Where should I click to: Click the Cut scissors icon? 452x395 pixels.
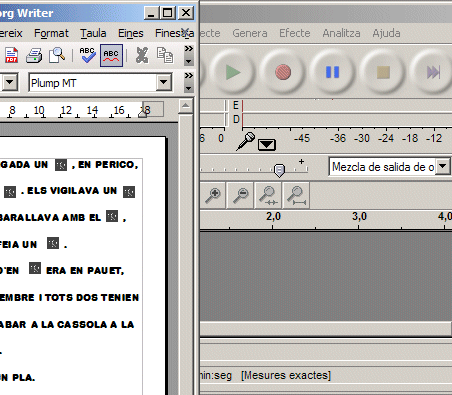click(142, 55)
